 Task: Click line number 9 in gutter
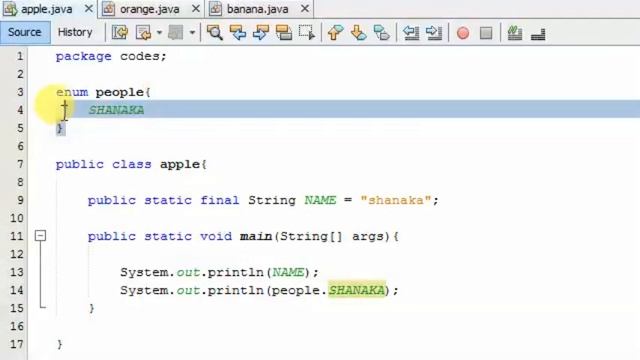pos(20,200)
